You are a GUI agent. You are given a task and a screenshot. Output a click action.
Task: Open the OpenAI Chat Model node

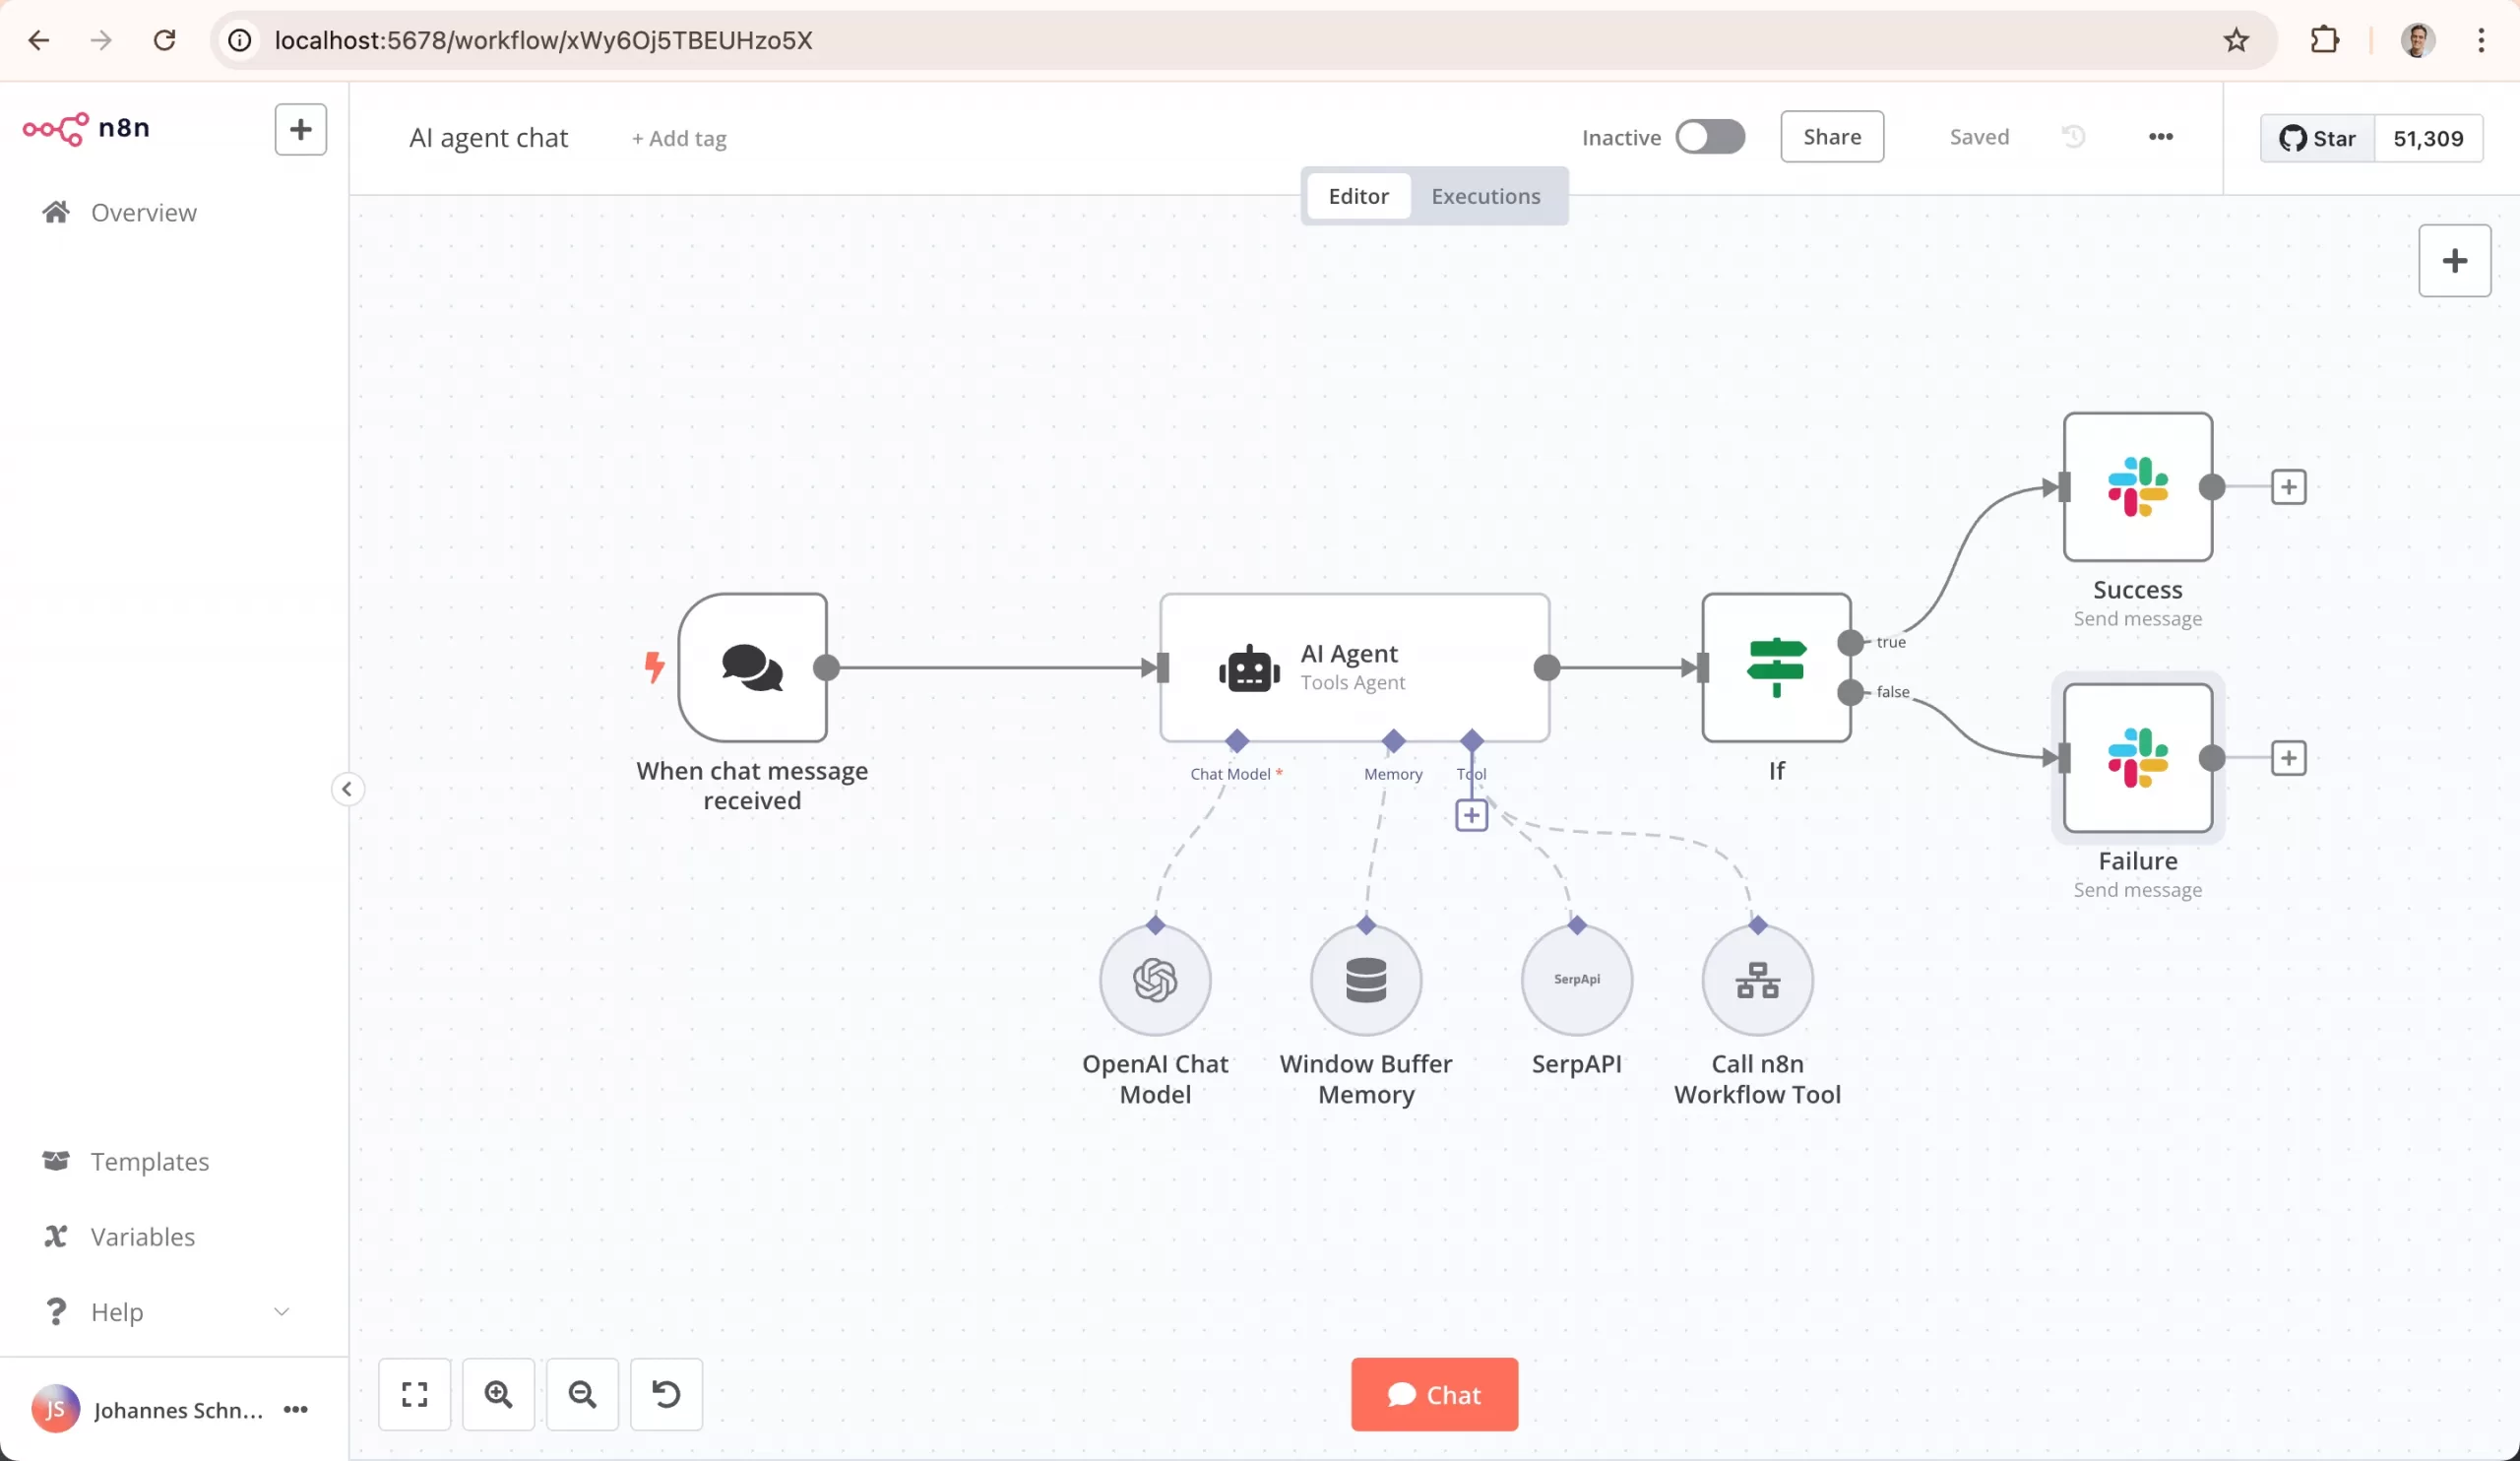click(1155, 980)
